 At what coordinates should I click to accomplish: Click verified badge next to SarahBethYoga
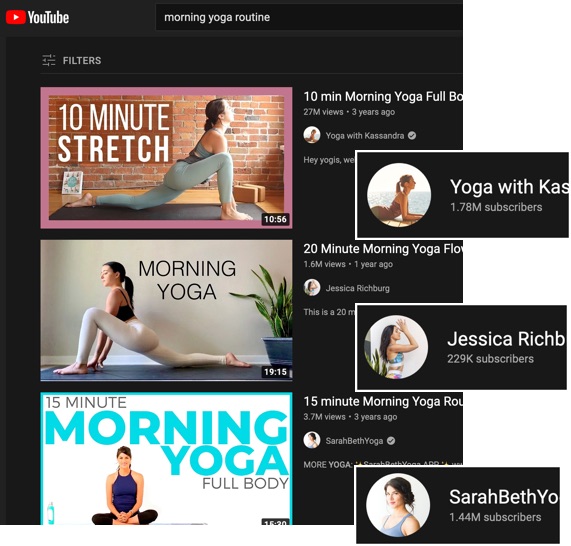tap(391, 441)
